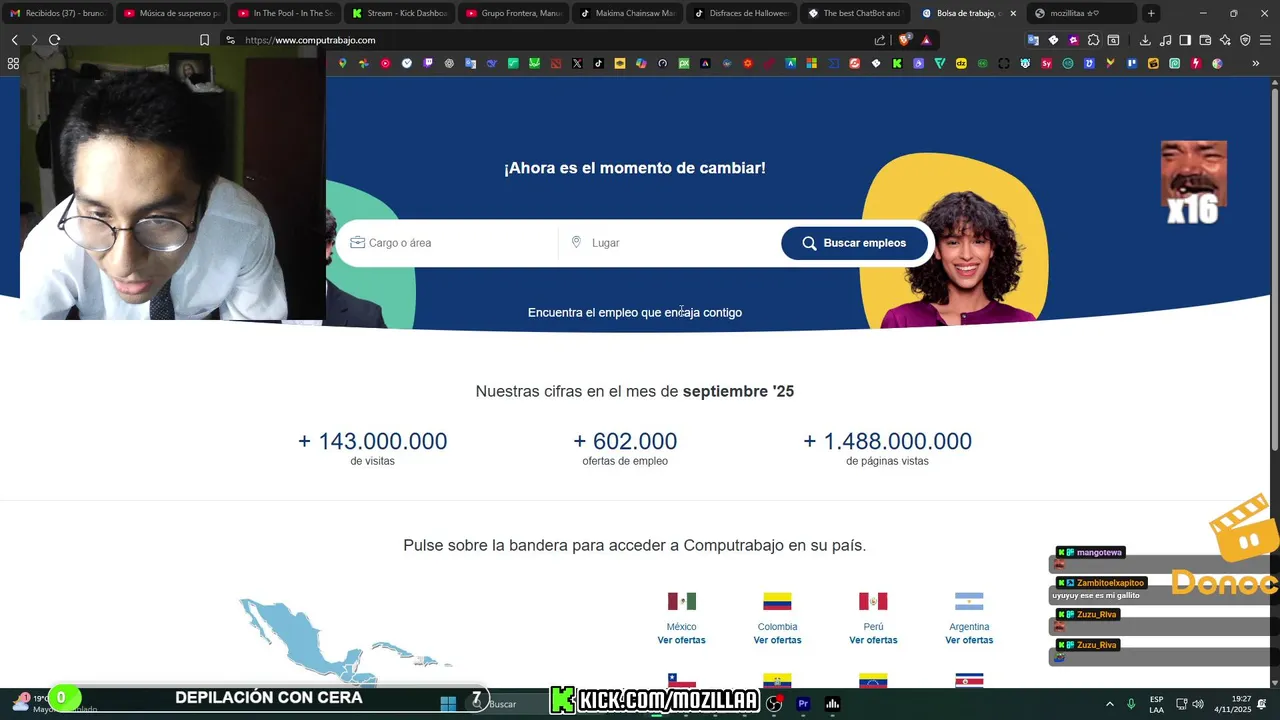Open Colombia Ver ofertas link

coord(777,640)
